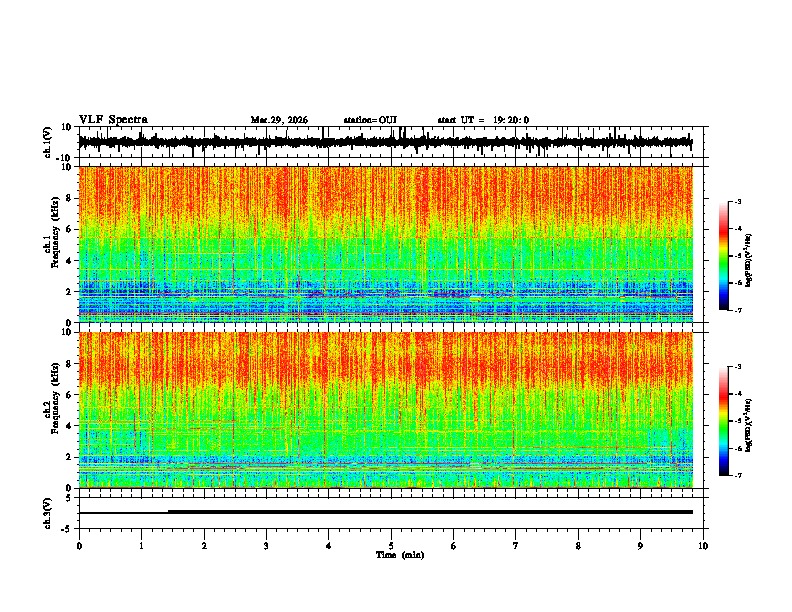The width and height of the screenshot is (792, 612).
Task: Click the time axis tick label "2"
Action: coord(204,546)
